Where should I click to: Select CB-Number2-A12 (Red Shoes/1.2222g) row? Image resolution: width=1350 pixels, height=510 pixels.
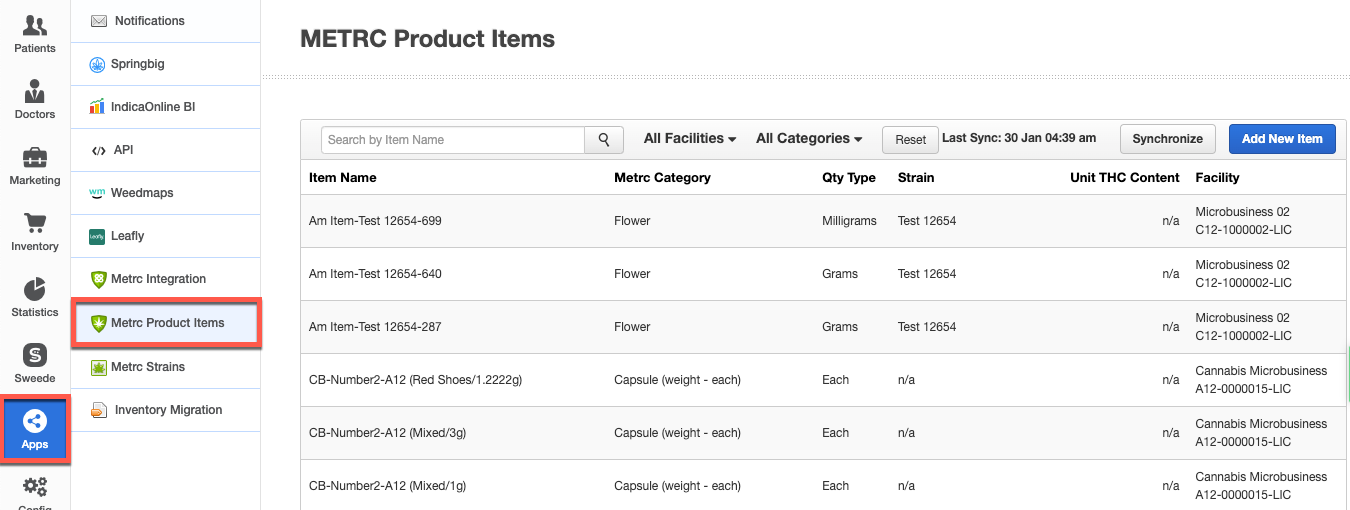[823, 380]
